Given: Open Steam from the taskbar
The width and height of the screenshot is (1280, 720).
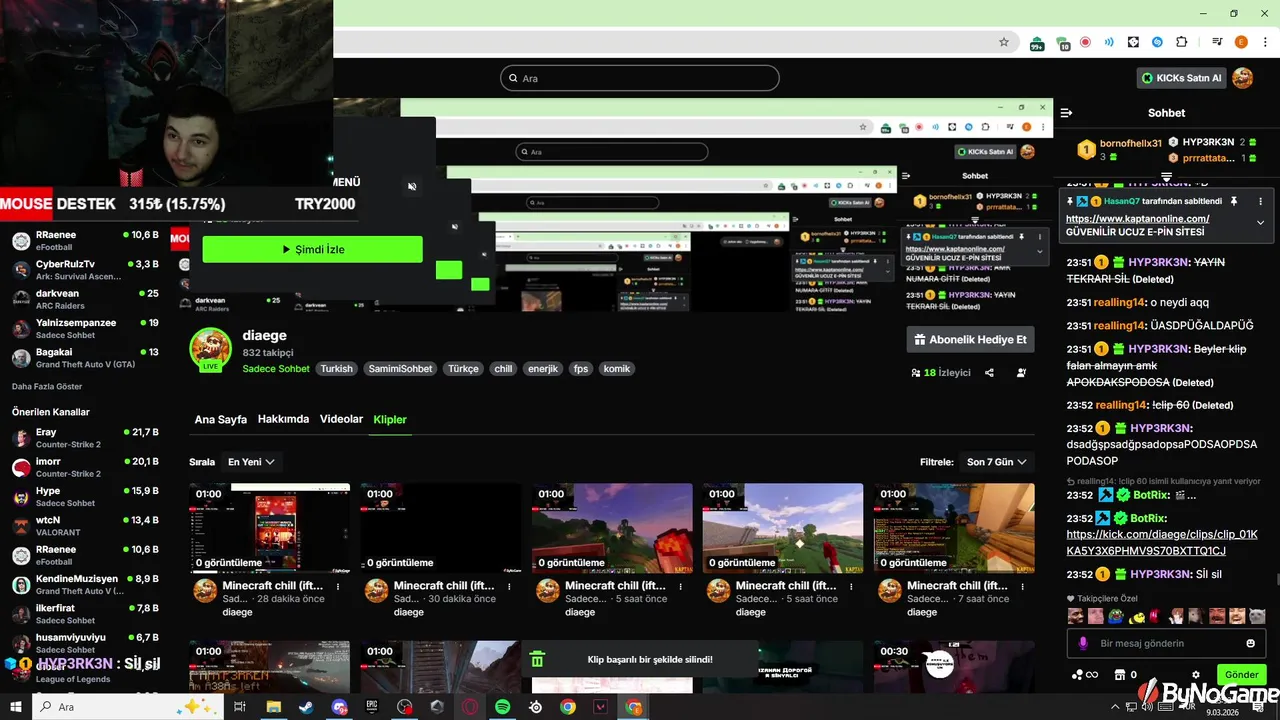Looking at the screenshot, I should click(305, 707).
